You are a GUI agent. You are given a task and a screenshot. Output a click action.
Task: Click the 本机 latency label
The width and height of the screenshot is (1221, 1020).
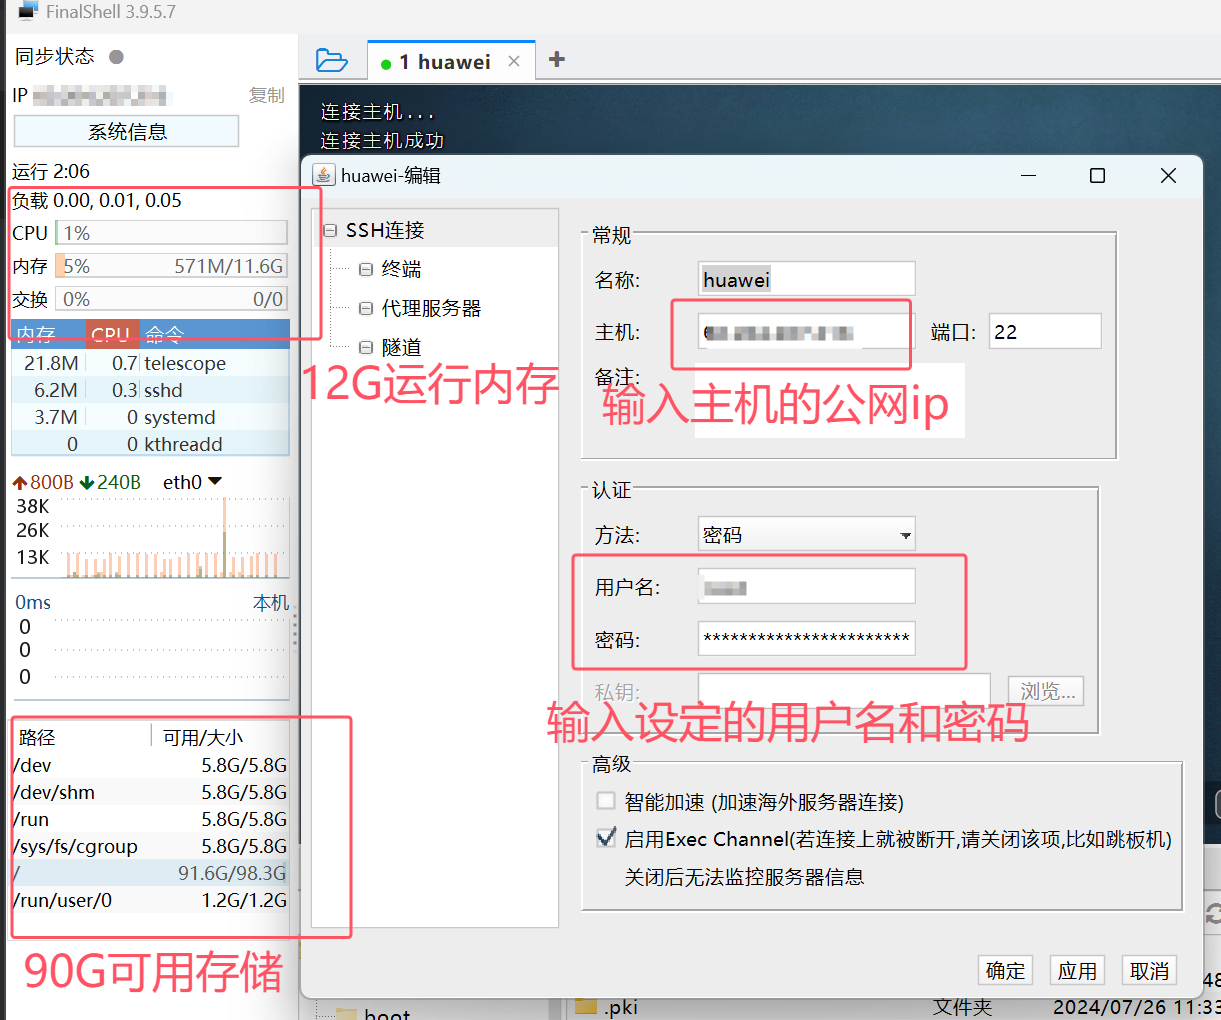tap(271, 603)
